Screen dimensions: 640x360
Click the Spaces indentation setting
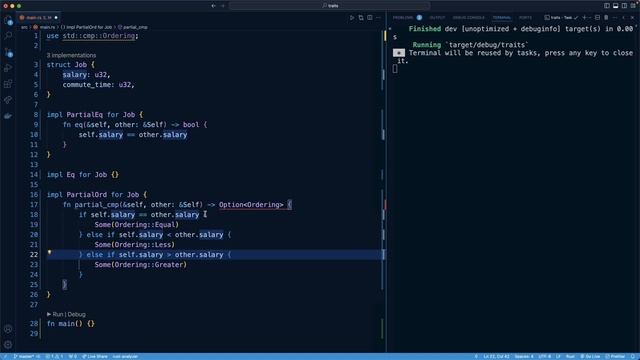click(524, 356)
